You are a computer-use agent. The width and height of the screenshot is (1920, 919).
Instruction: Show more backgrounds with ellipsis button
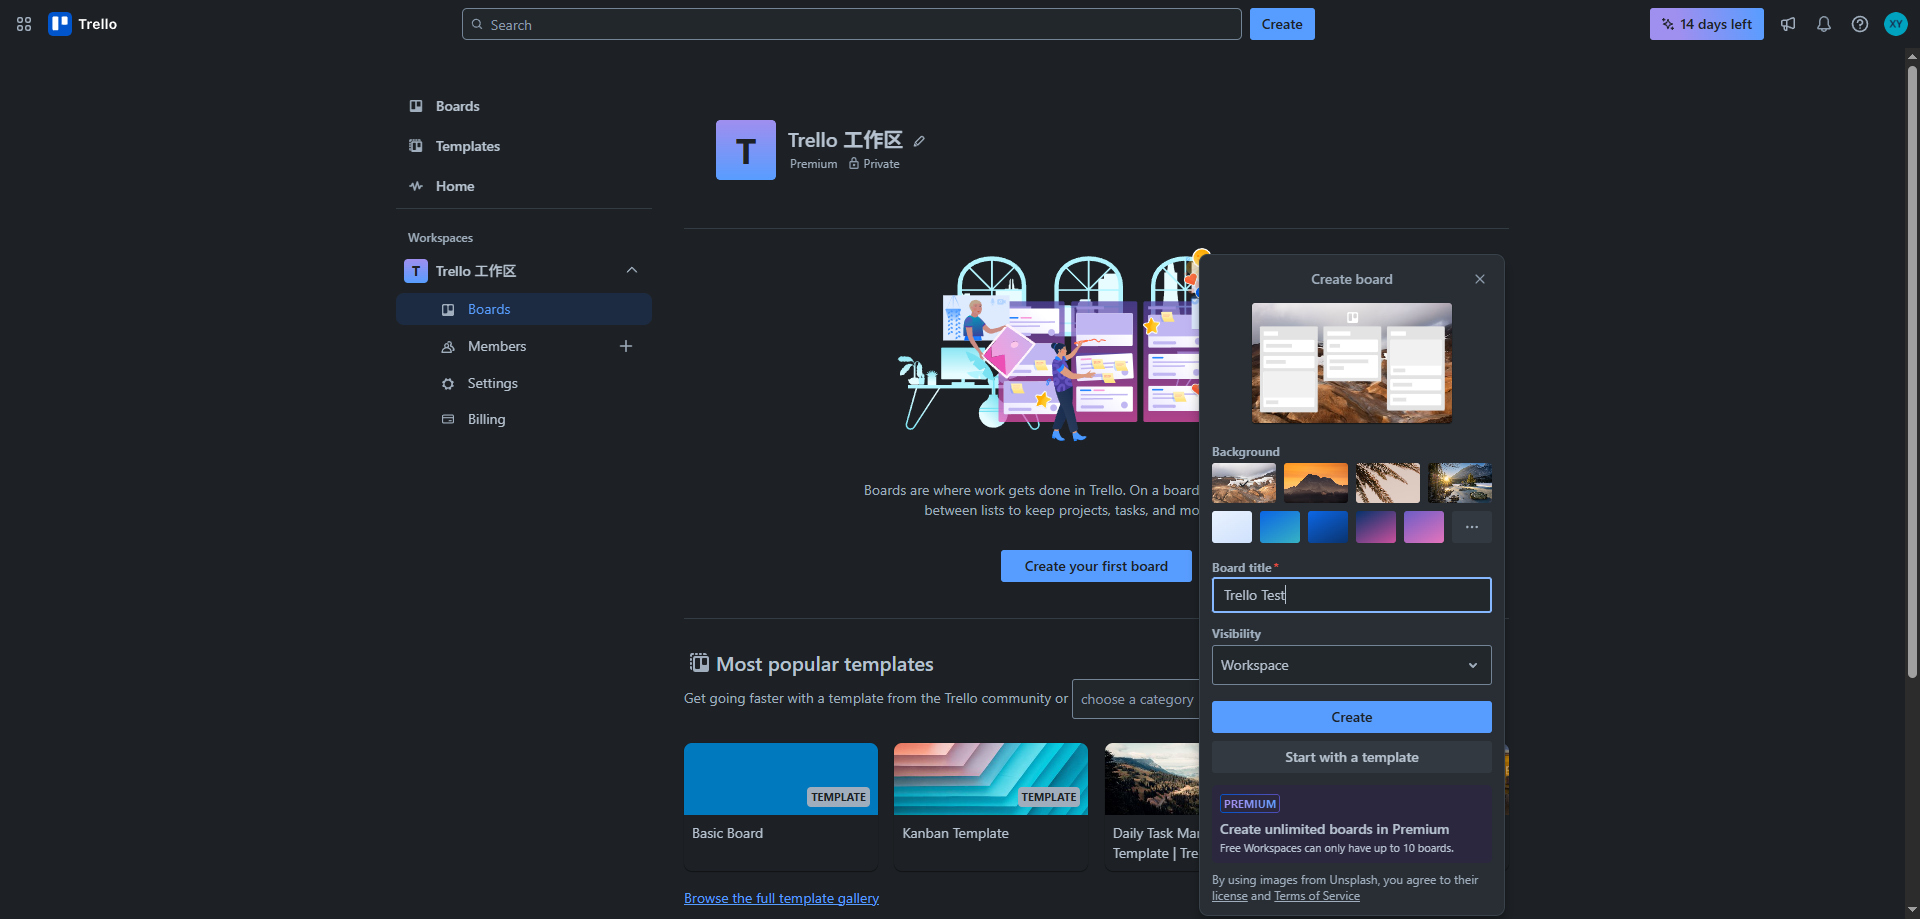pos(1472,527)
